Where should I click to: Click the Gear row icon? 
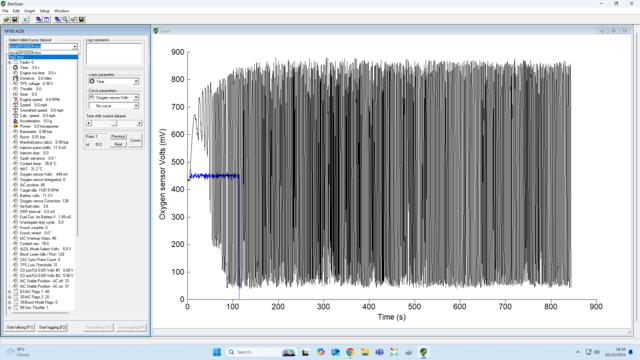(x=16, y=94)
